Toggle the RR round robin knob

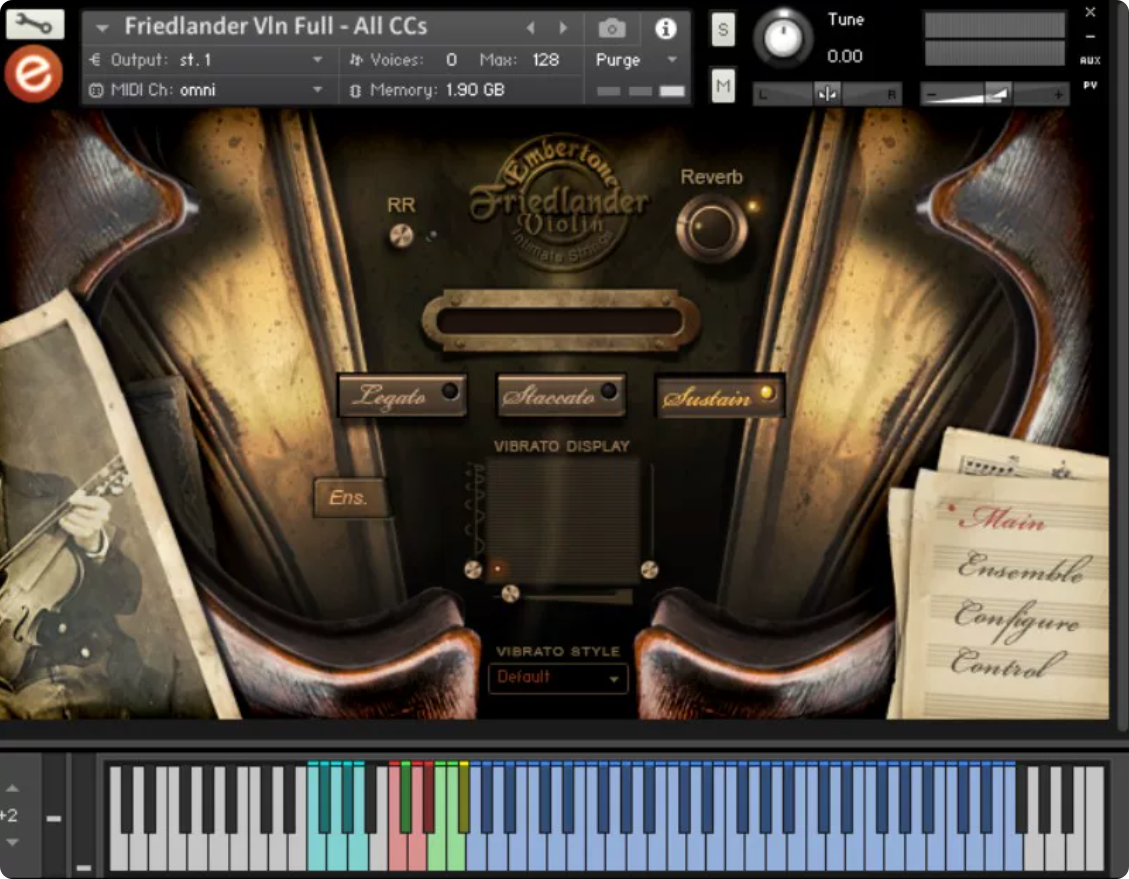coord(401,235)
